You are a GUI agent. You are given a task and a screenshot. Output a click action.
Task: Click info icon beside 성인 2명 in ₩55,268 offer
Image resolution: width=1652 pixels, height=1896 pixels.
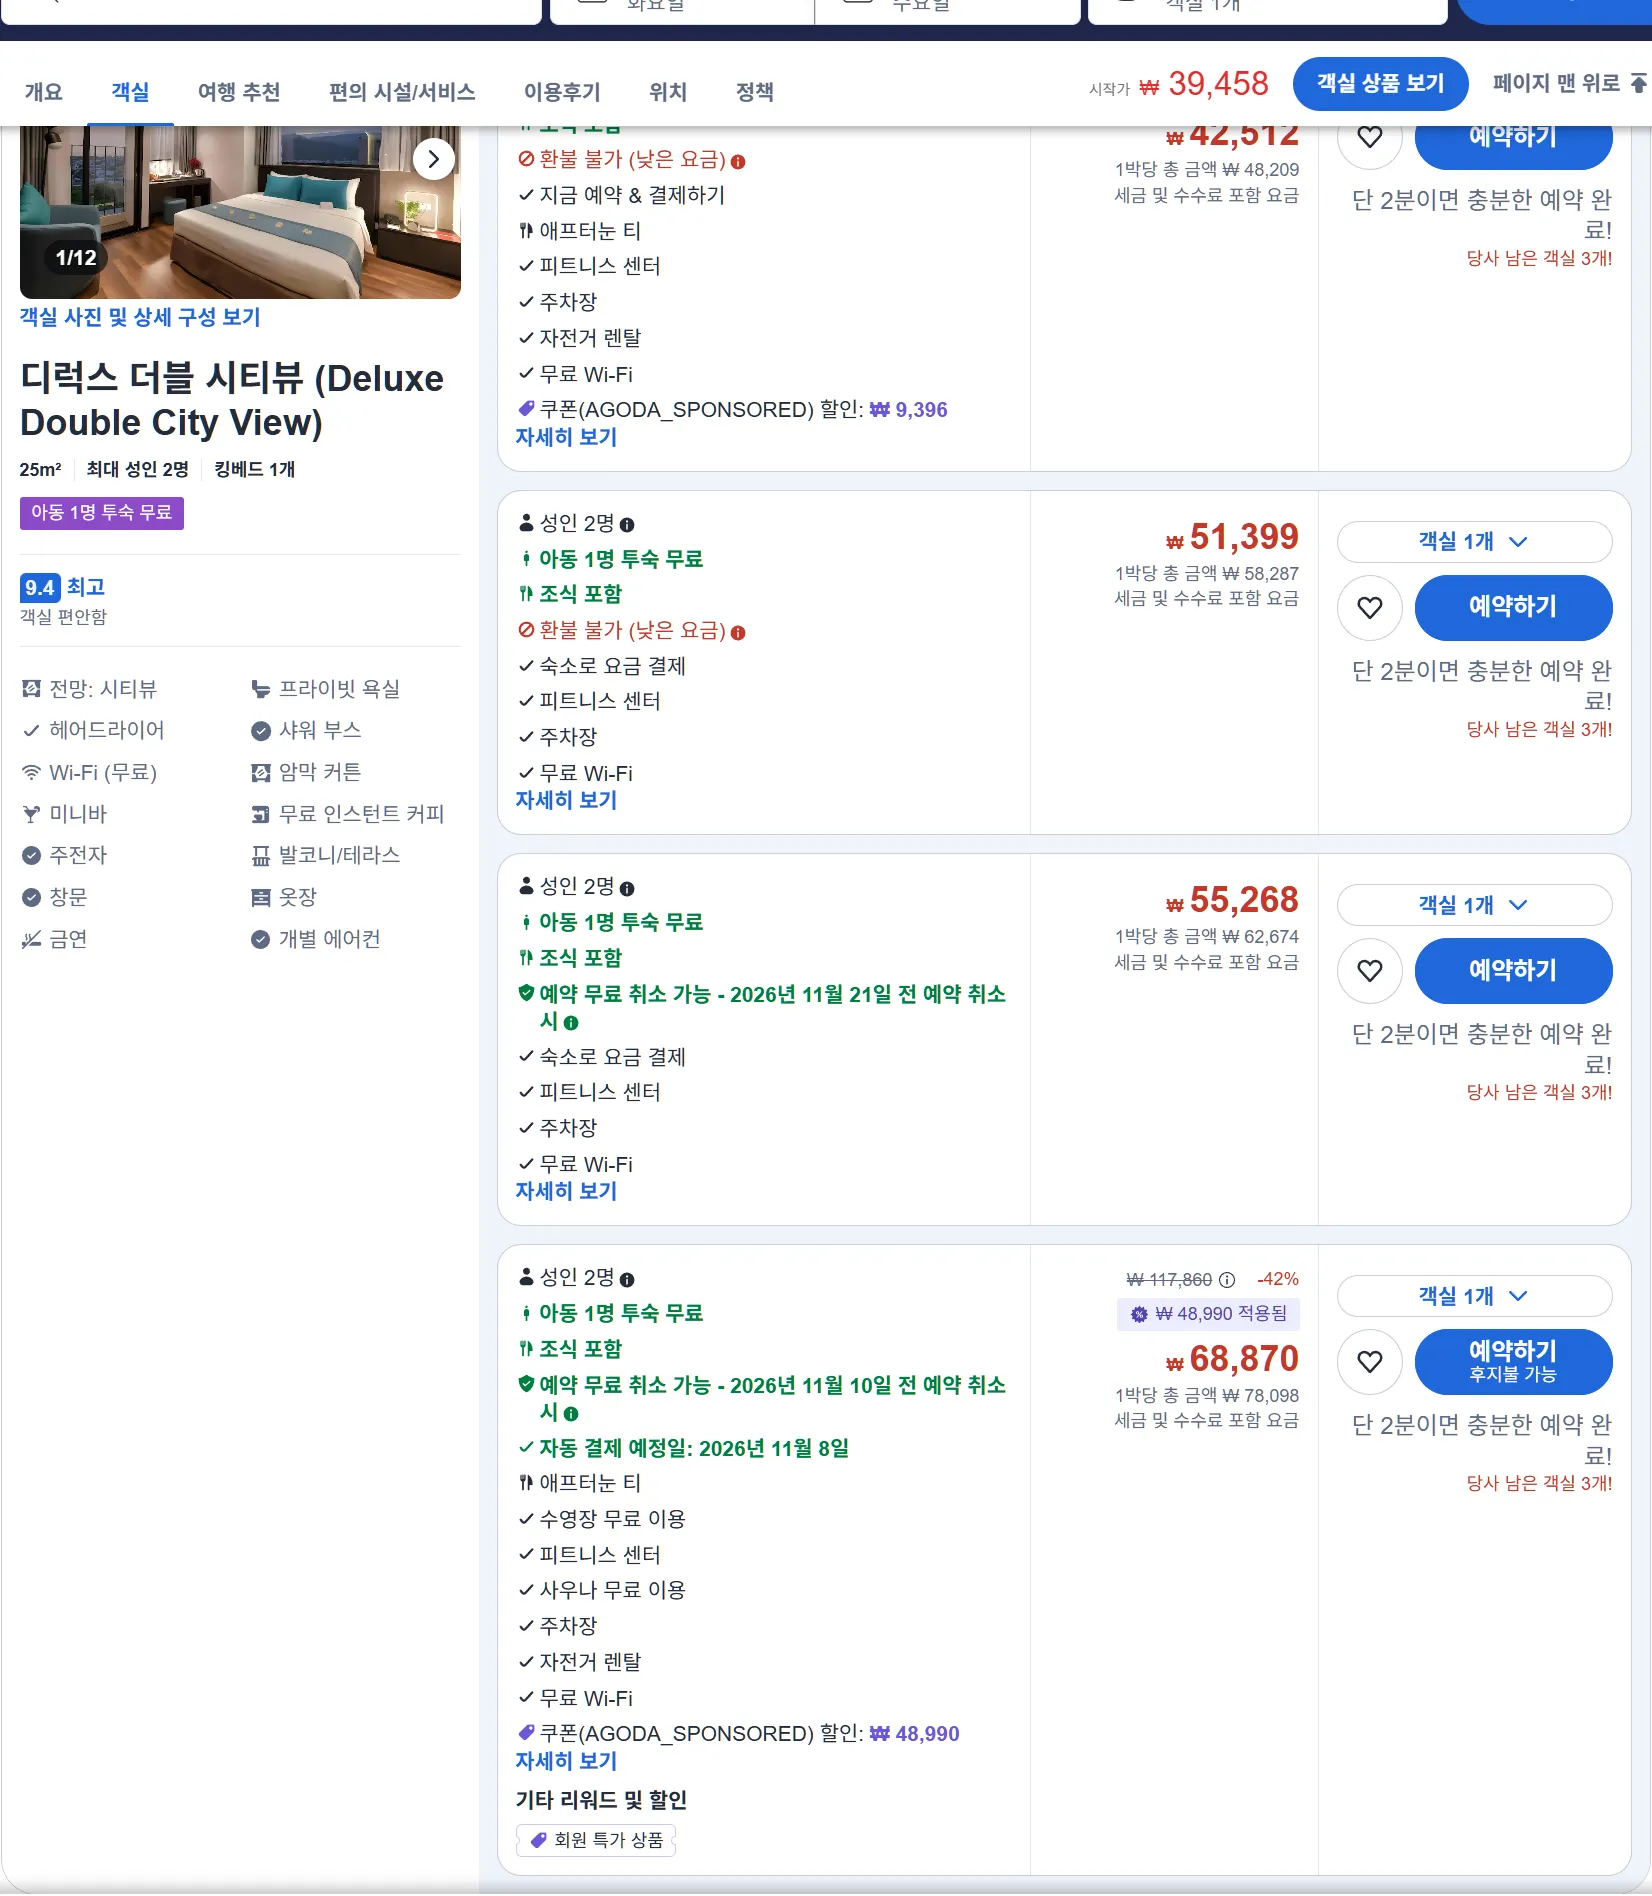coord(627,888)
